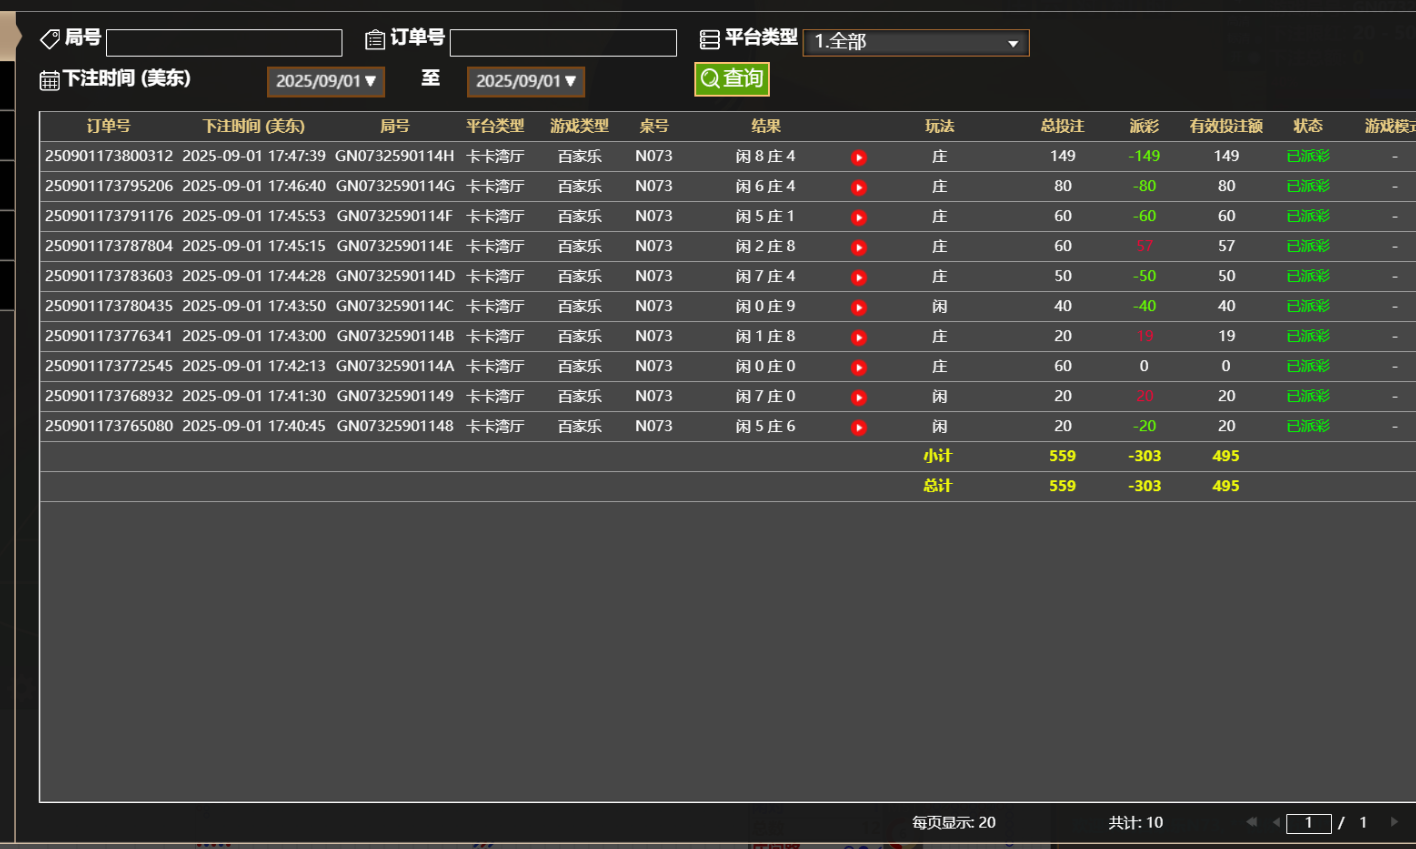Click replay icon for round GN0732590114E
The image size is (1416, 849).
(858, 247)
